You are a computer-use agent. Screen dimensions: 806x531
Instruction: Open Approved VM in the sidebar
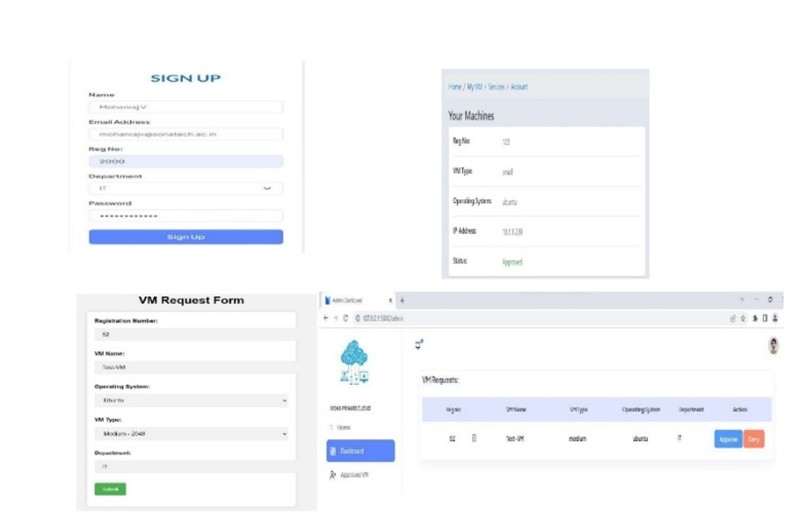pos(350,475)
